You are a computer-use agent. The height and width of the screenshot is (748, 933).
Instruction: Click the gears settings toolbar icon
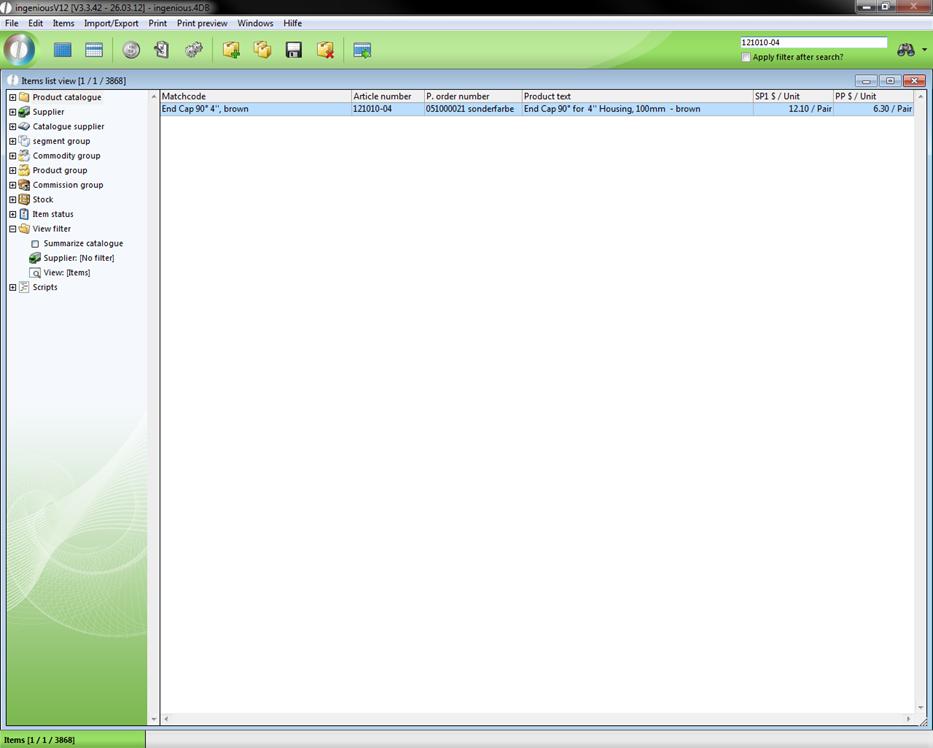point(194,50)
